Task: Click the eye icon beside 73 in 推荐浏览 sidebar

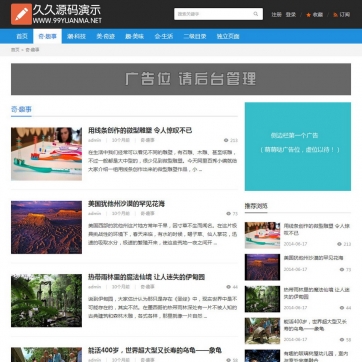Action: 342,270
